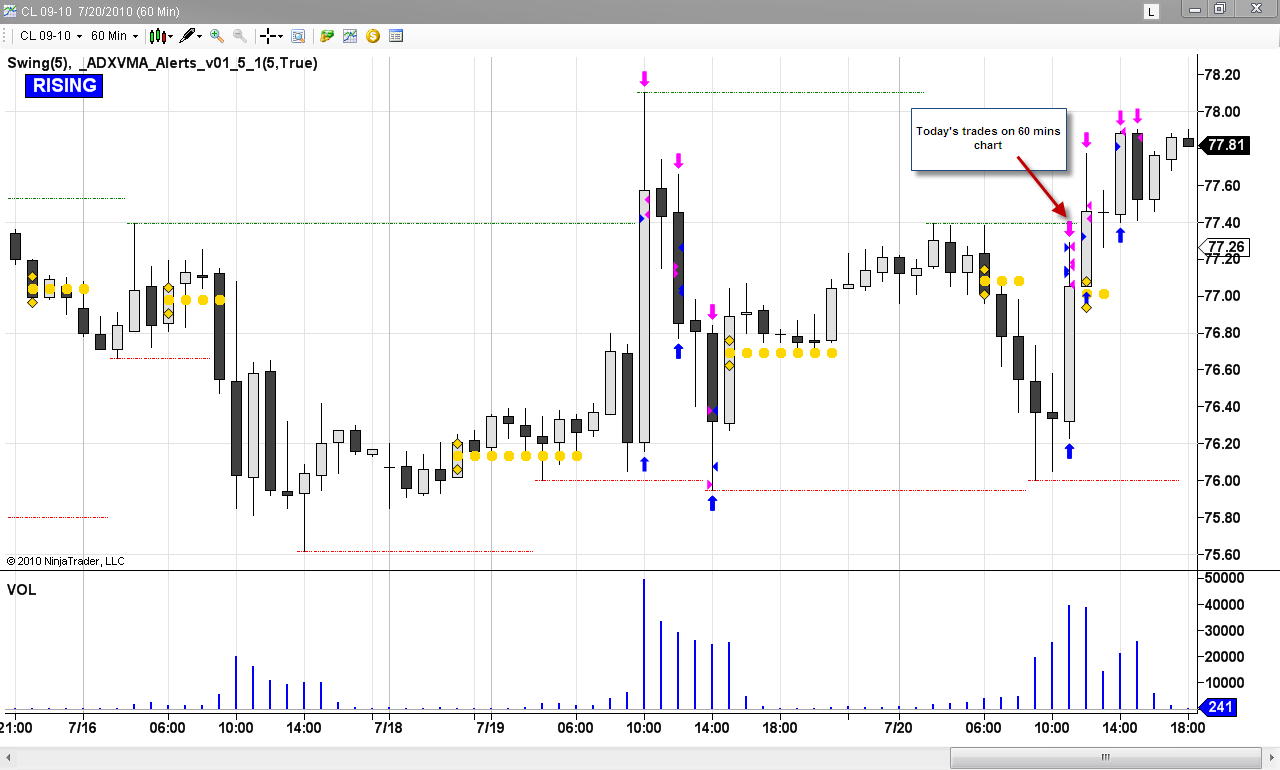This screenshot has width=1280, height=770.
Task: Click the 77.00 price axis label
Action: [1222, 296]
